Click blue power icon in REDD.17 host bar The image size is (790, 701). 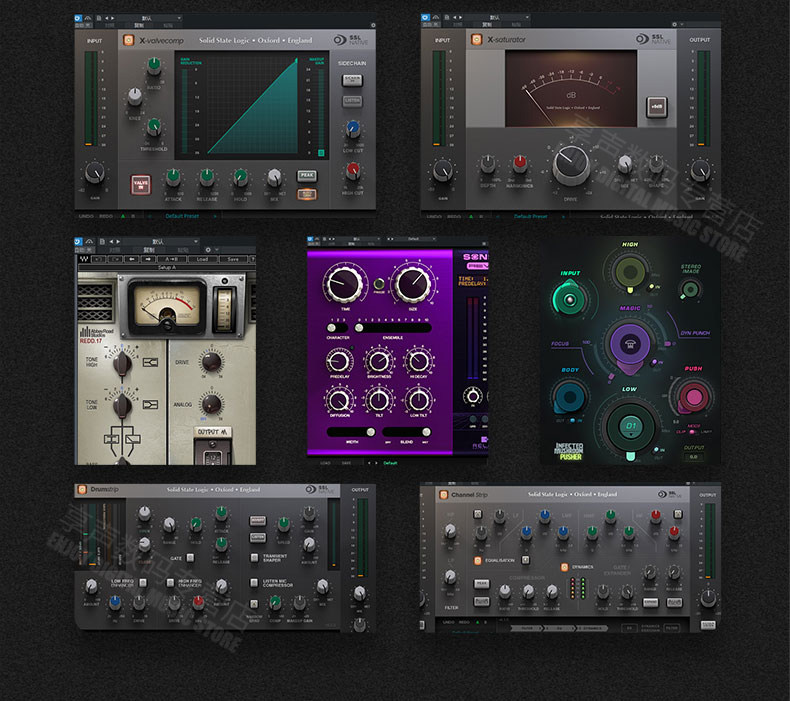(x=78, y=241)
